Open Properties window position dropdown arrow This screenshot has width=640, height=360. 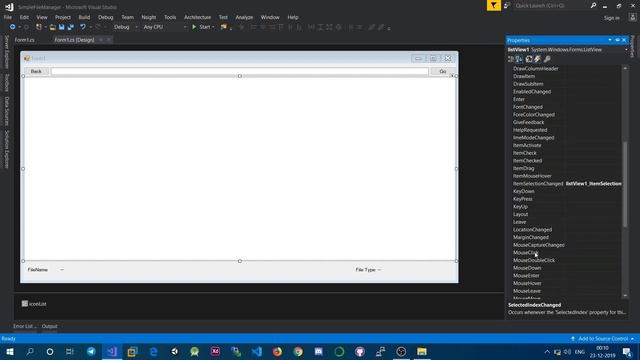pyautogui.click(x=610, y=40)
